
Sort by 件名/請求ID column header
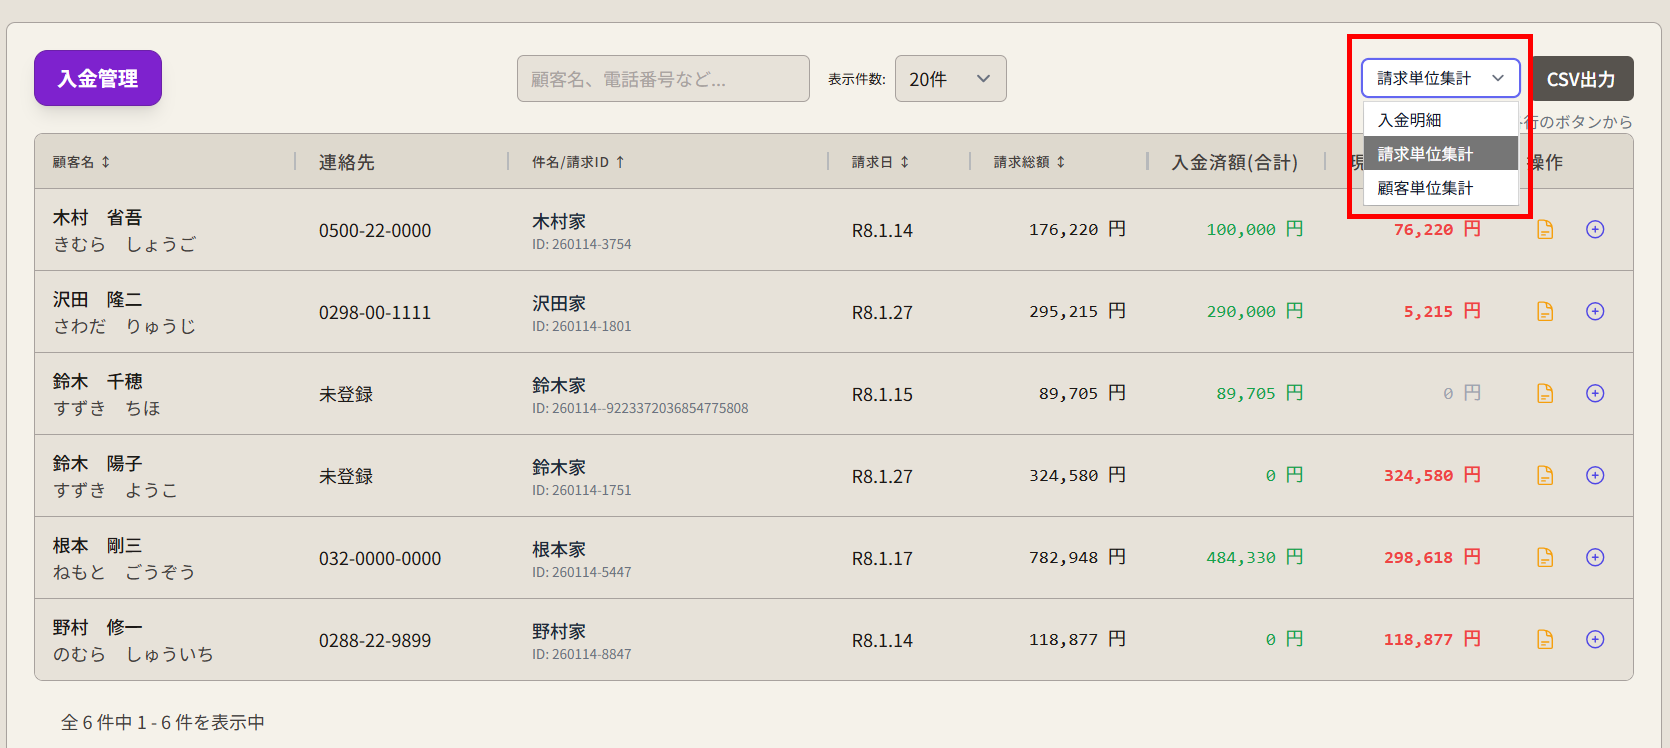coord(578,162)
